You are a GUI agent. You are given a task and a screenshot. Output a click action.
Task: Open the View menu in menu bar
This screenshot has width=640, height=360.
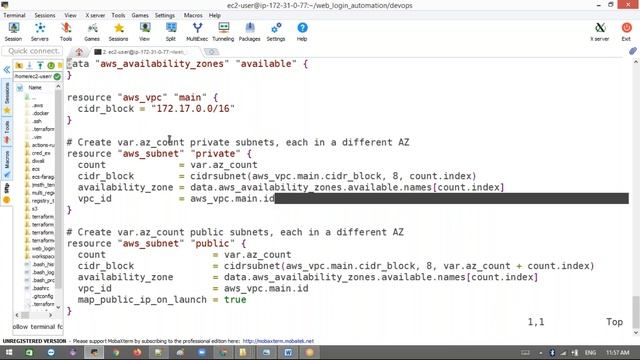[70, 15]
